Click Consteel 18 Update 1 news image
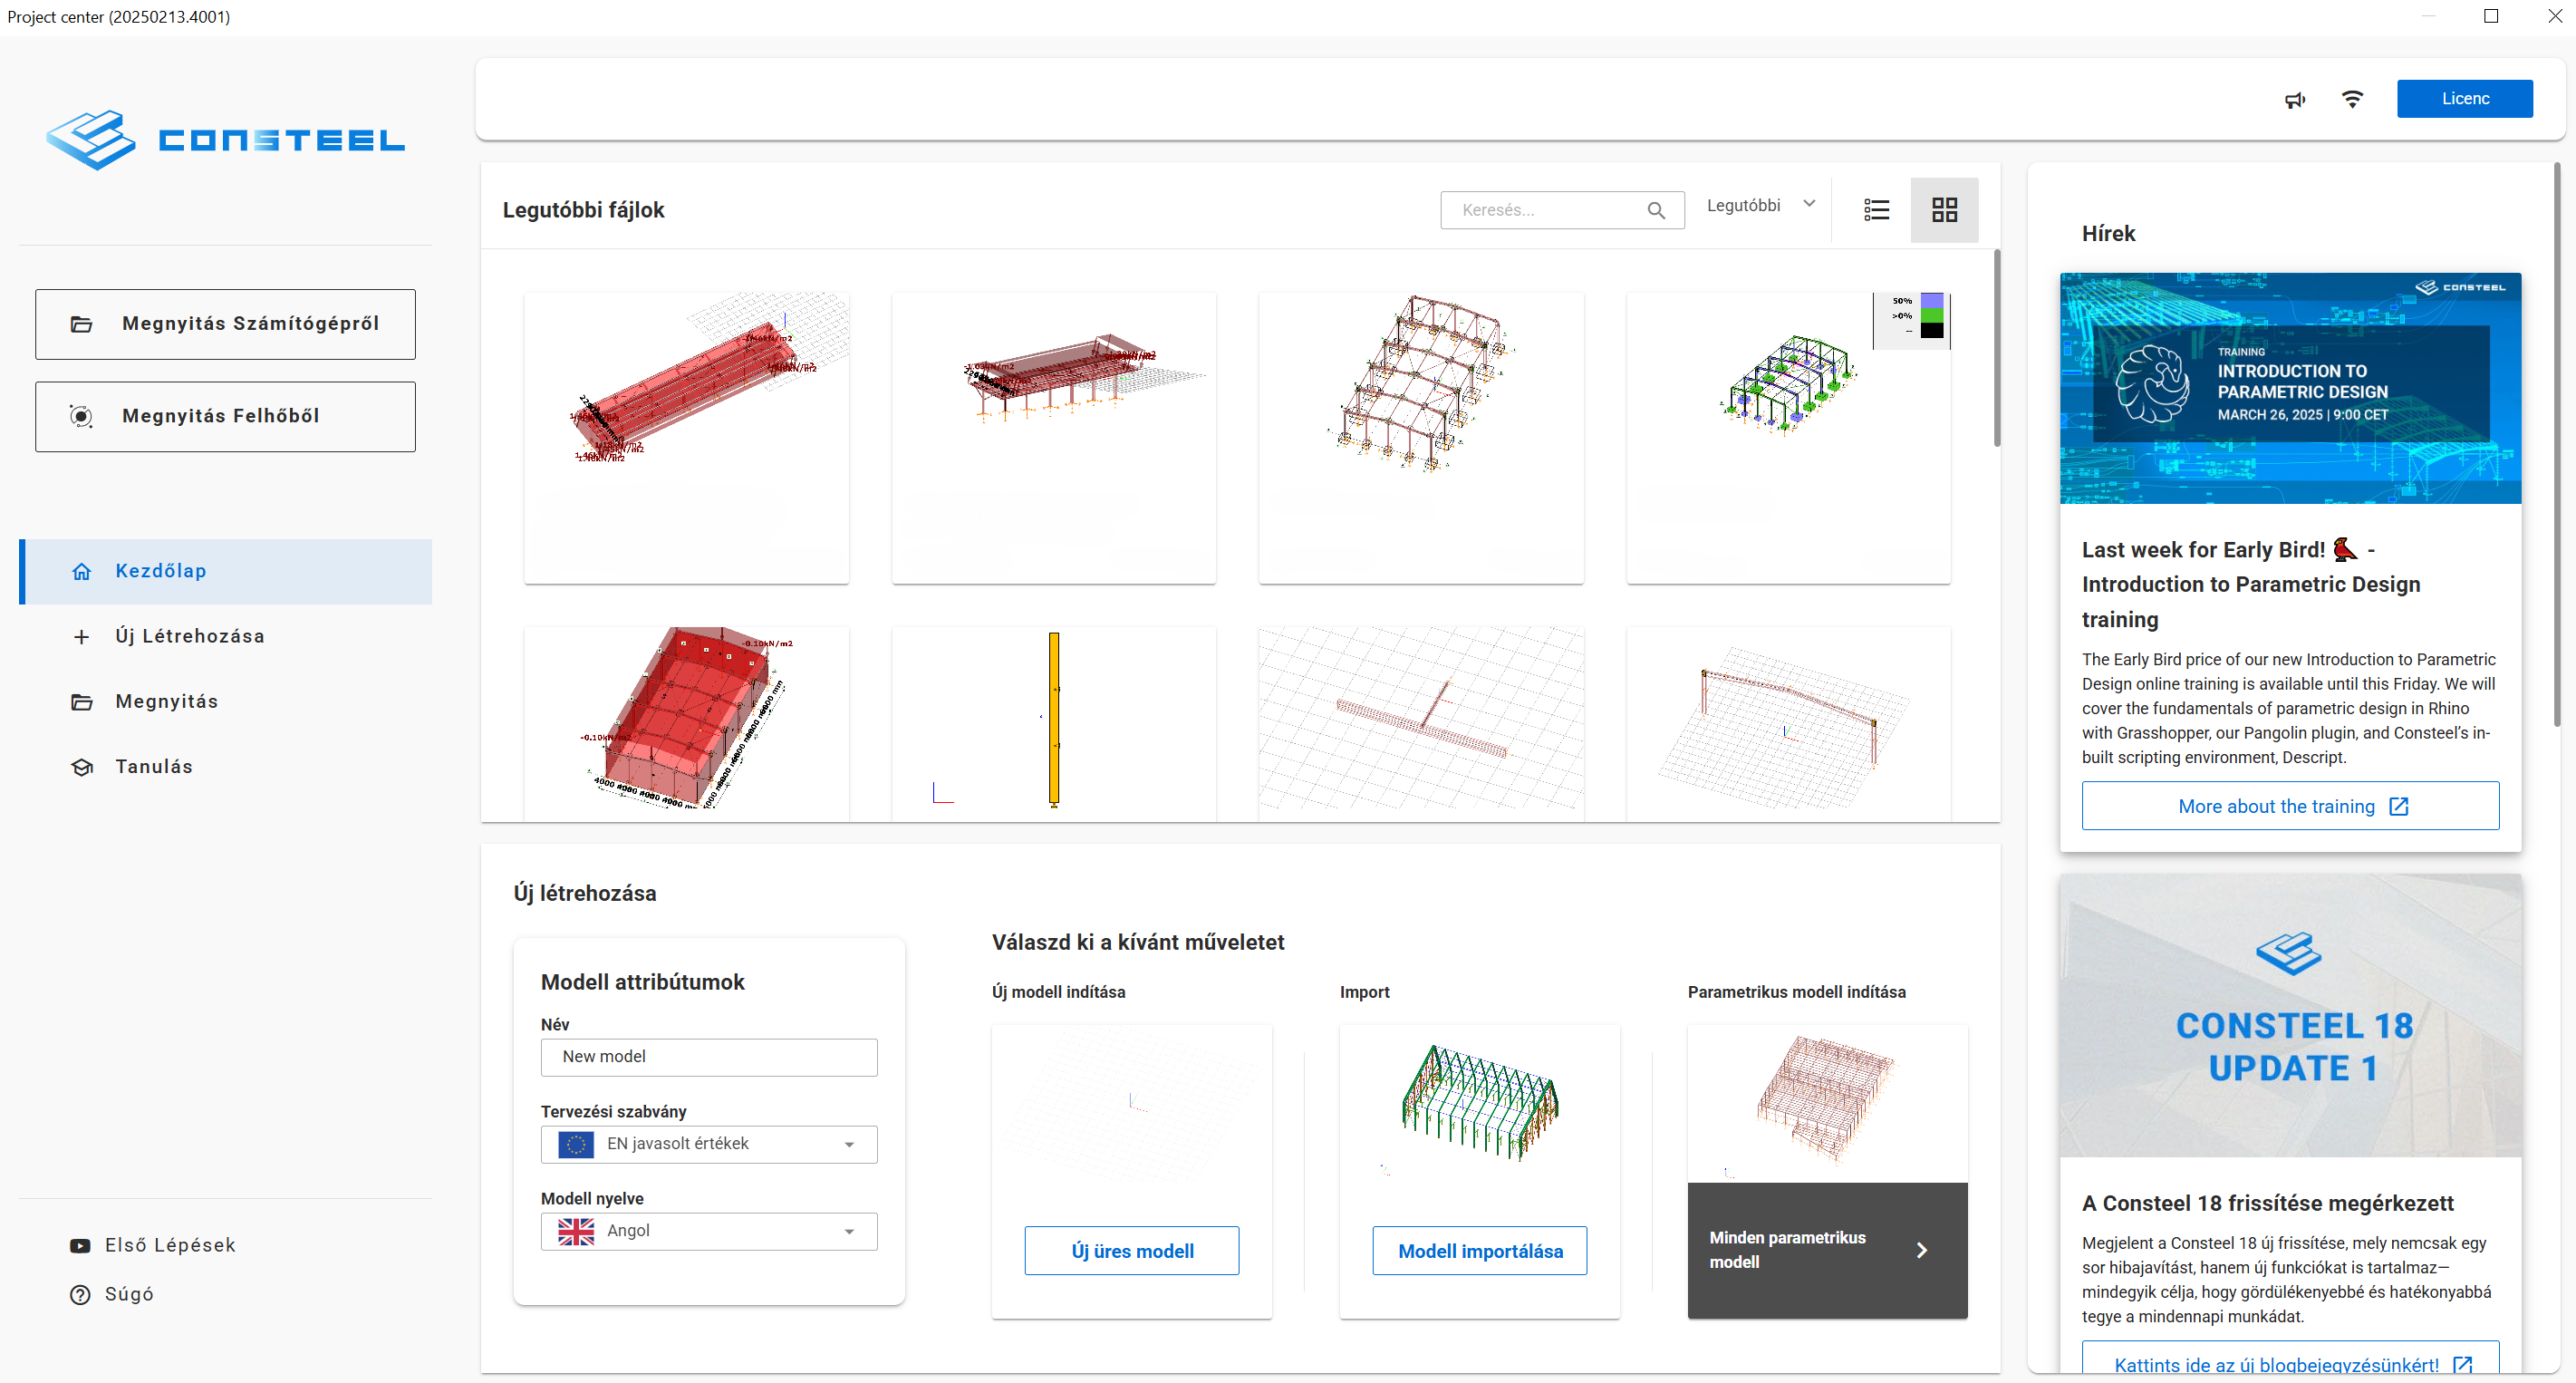The width and height of the screenshot is (2576, 1383). pos(2291,1016)
